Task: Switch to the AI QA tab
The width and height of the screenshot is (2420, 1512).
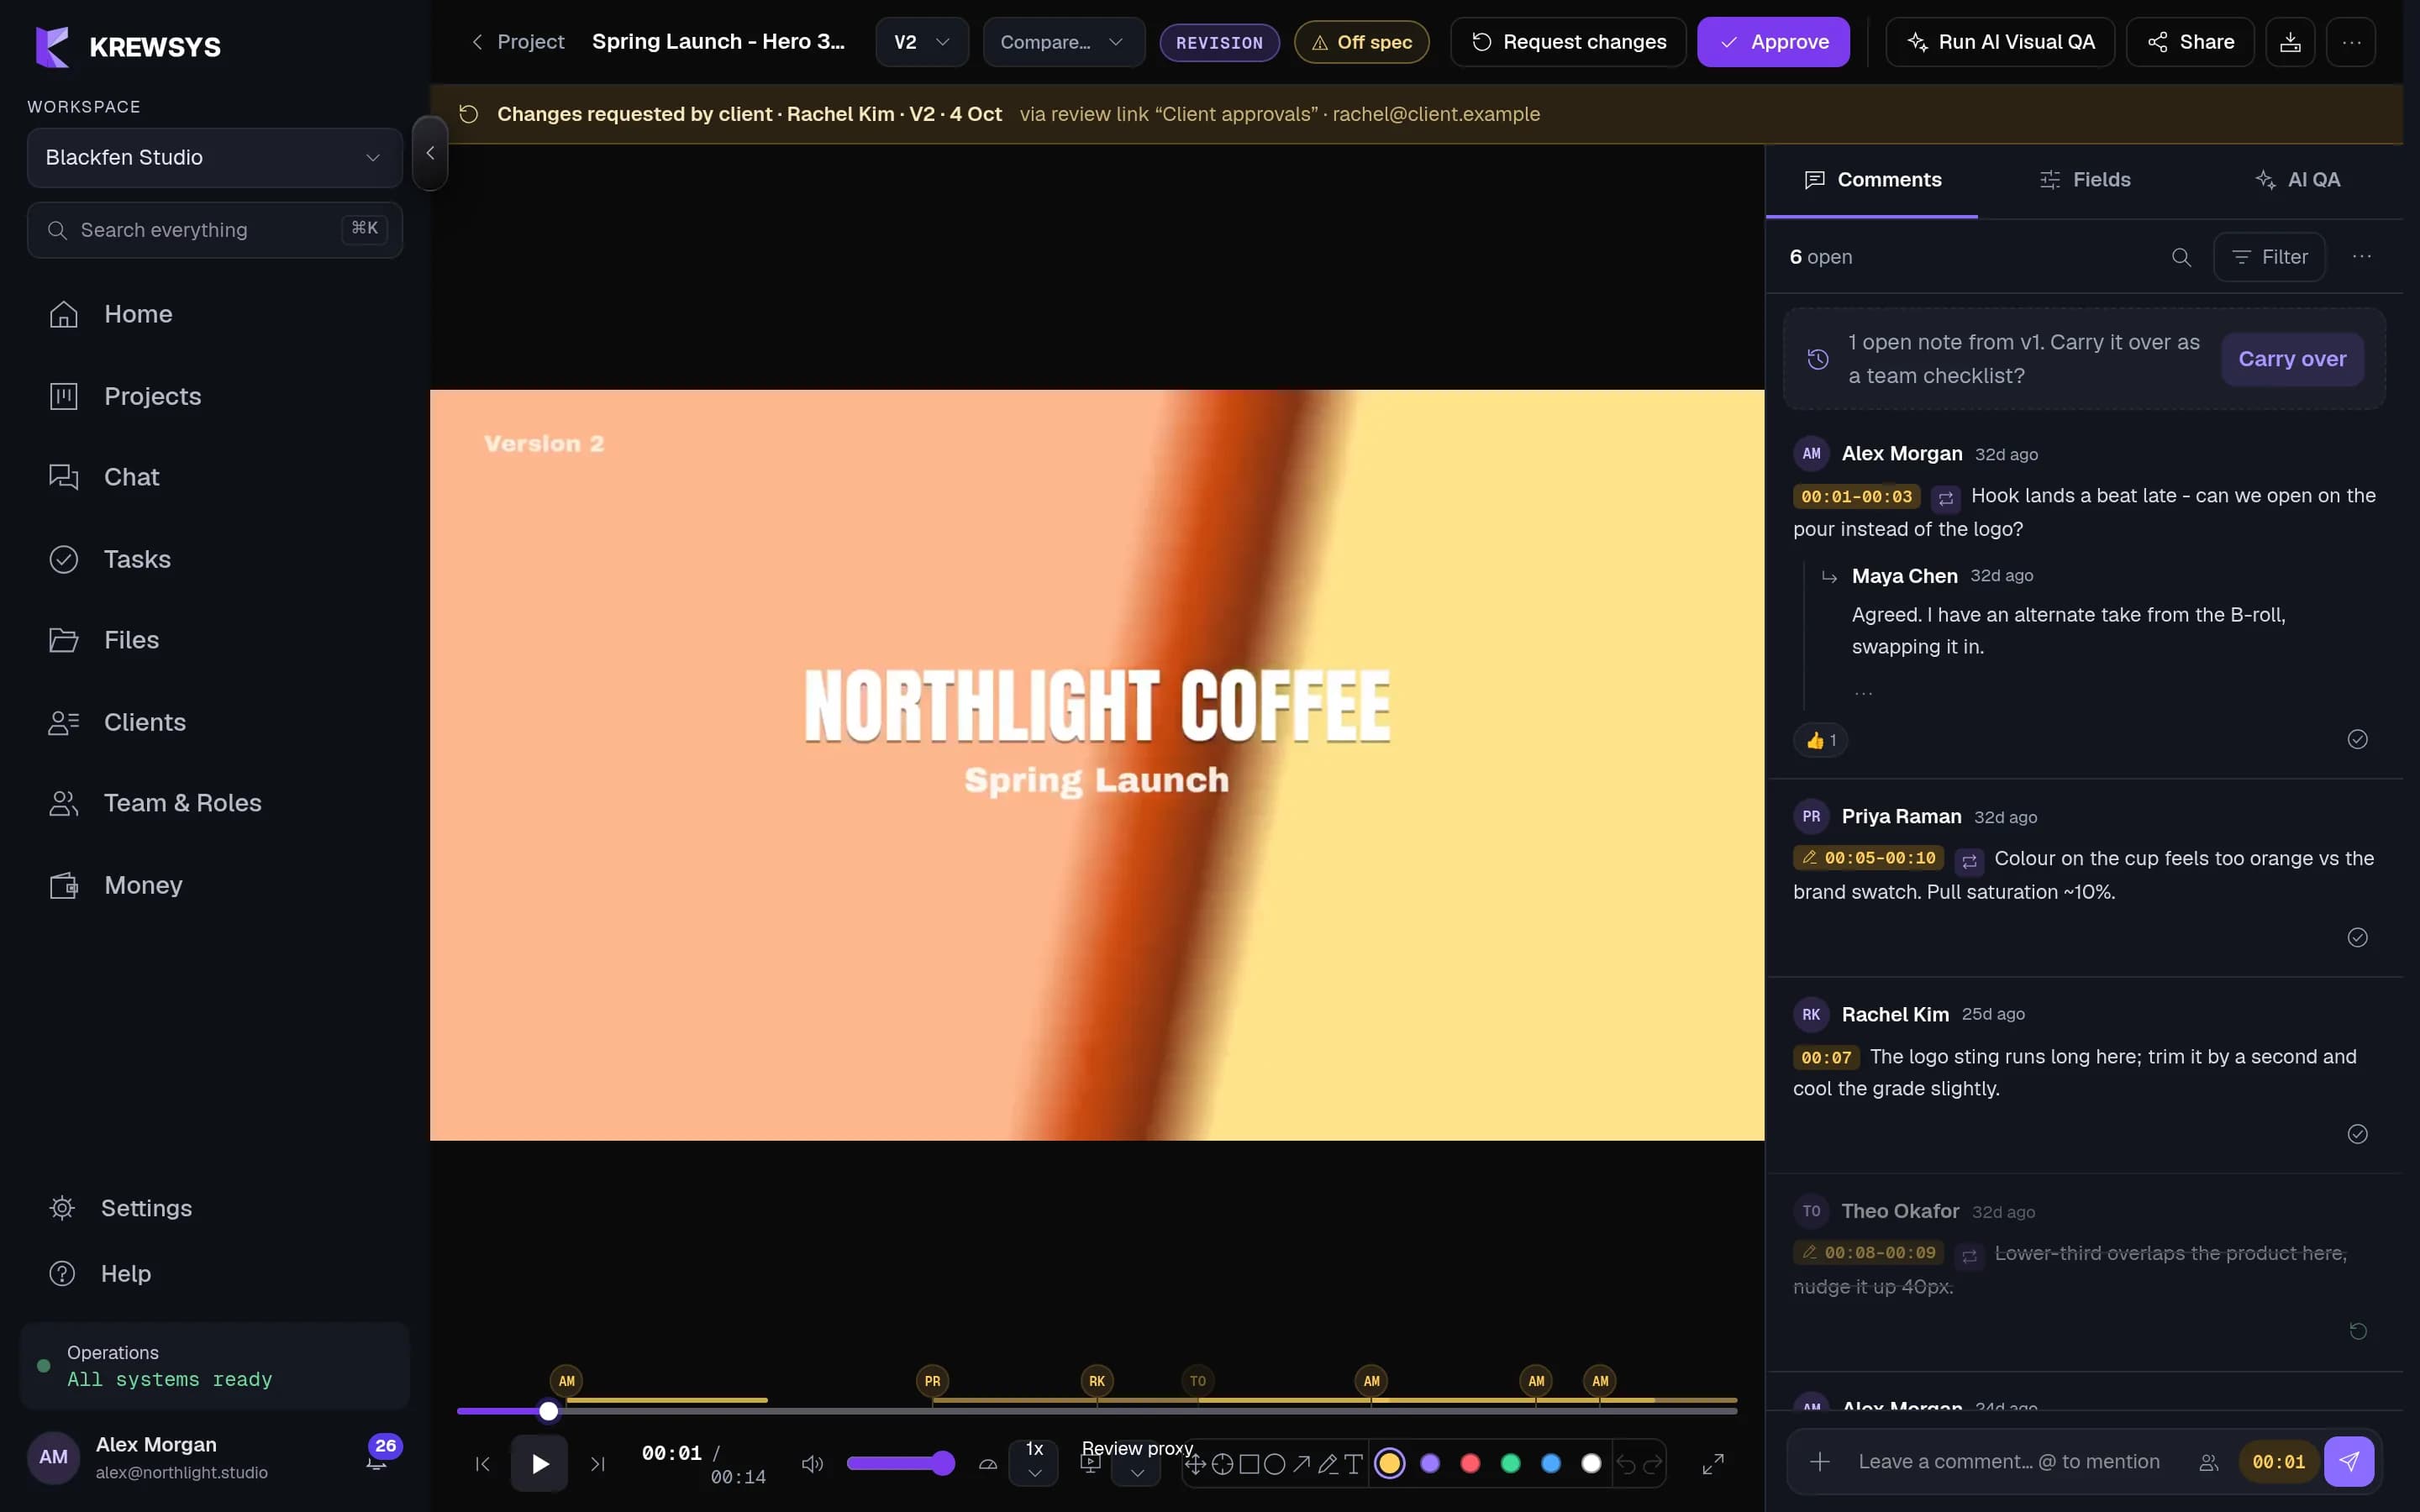Action: click(2297, 180)
